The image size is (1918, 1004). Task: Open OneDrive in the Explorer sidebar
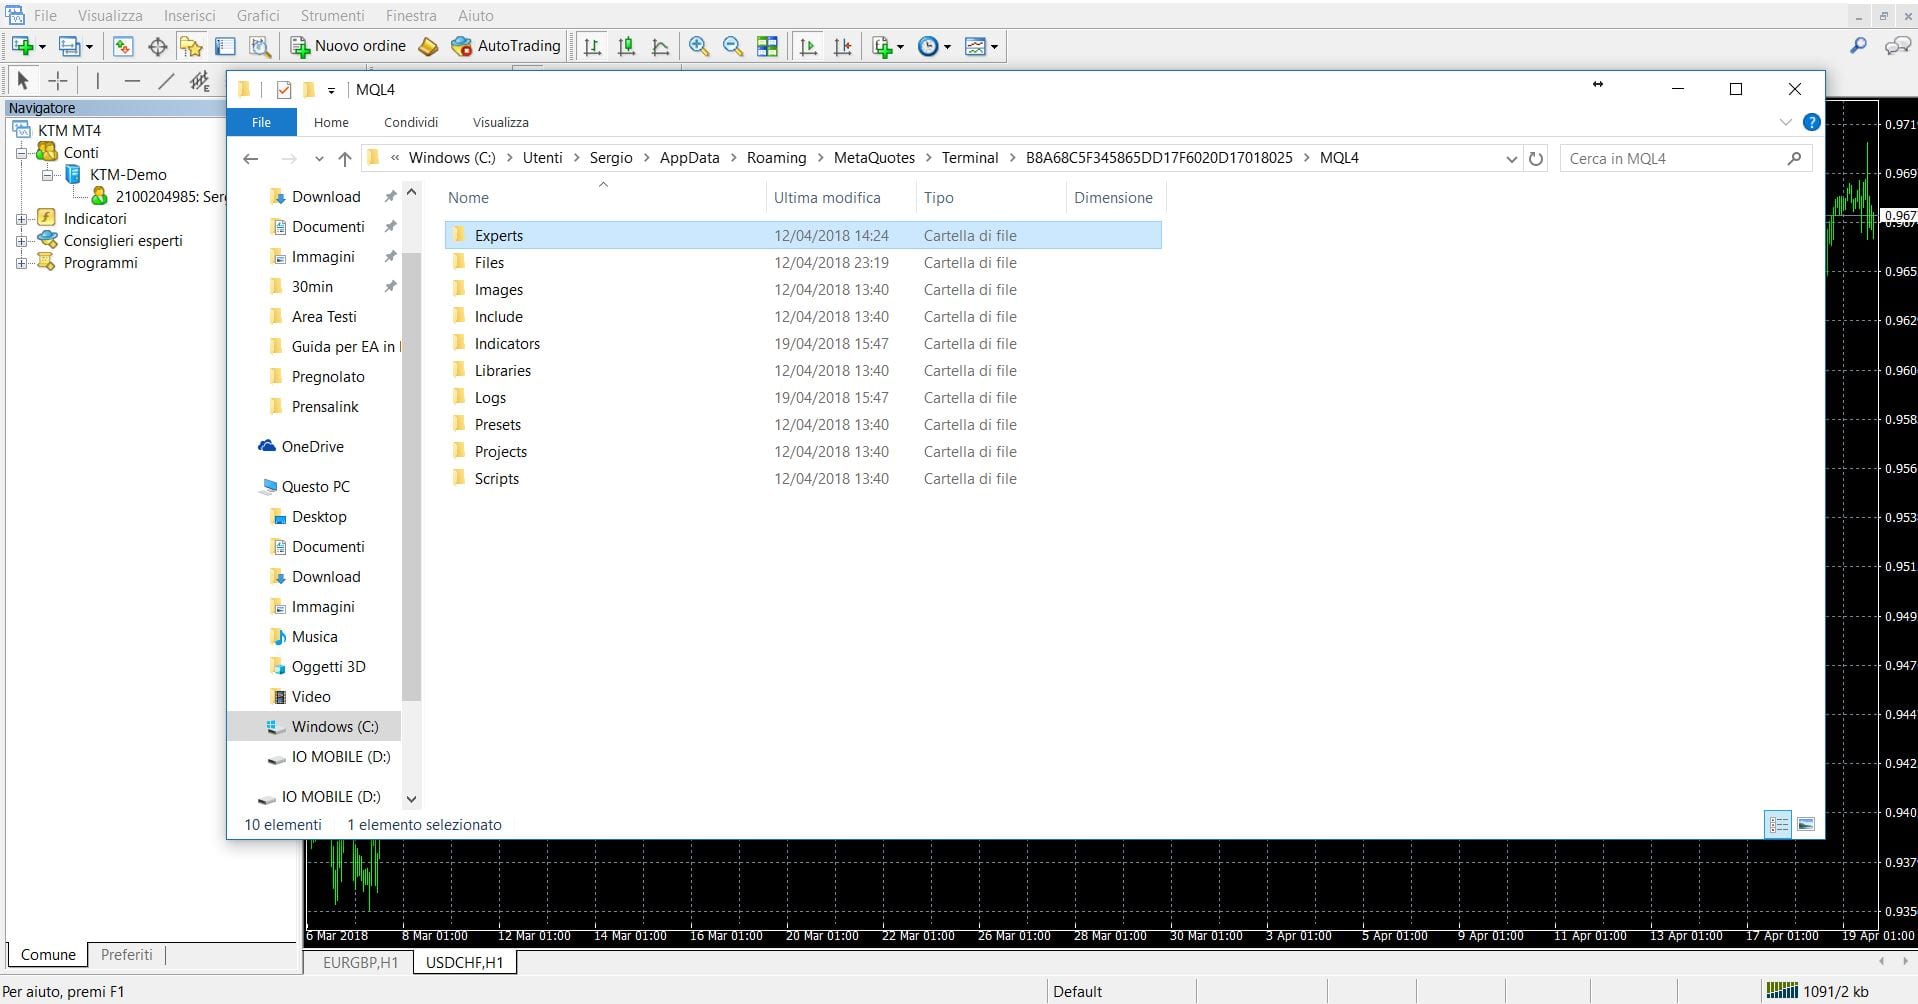pos(312,447)
